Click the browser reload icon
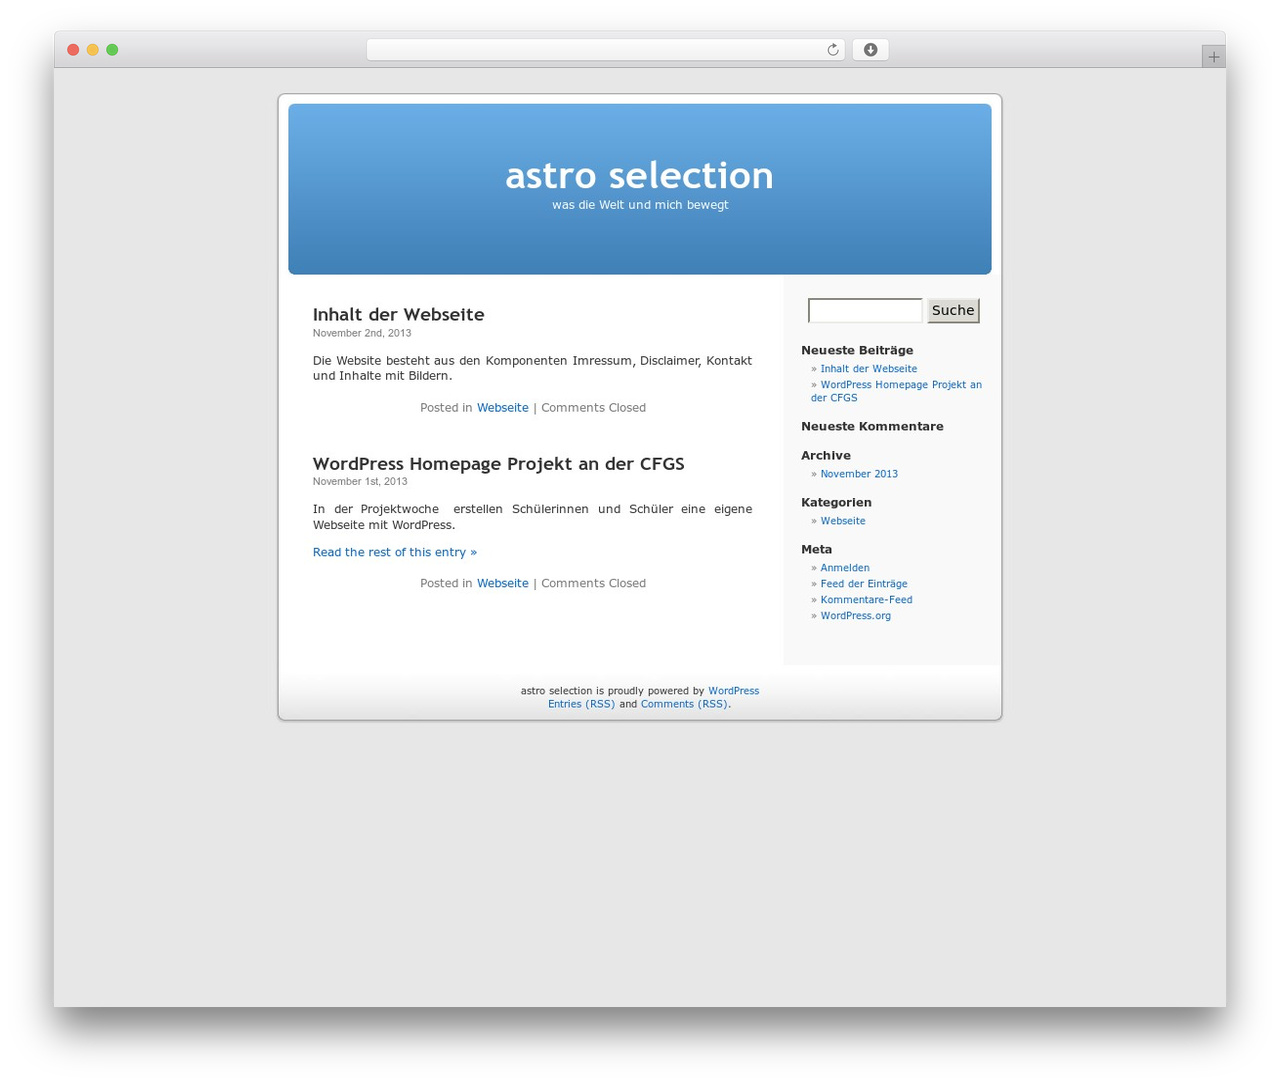 coord(832,50)
